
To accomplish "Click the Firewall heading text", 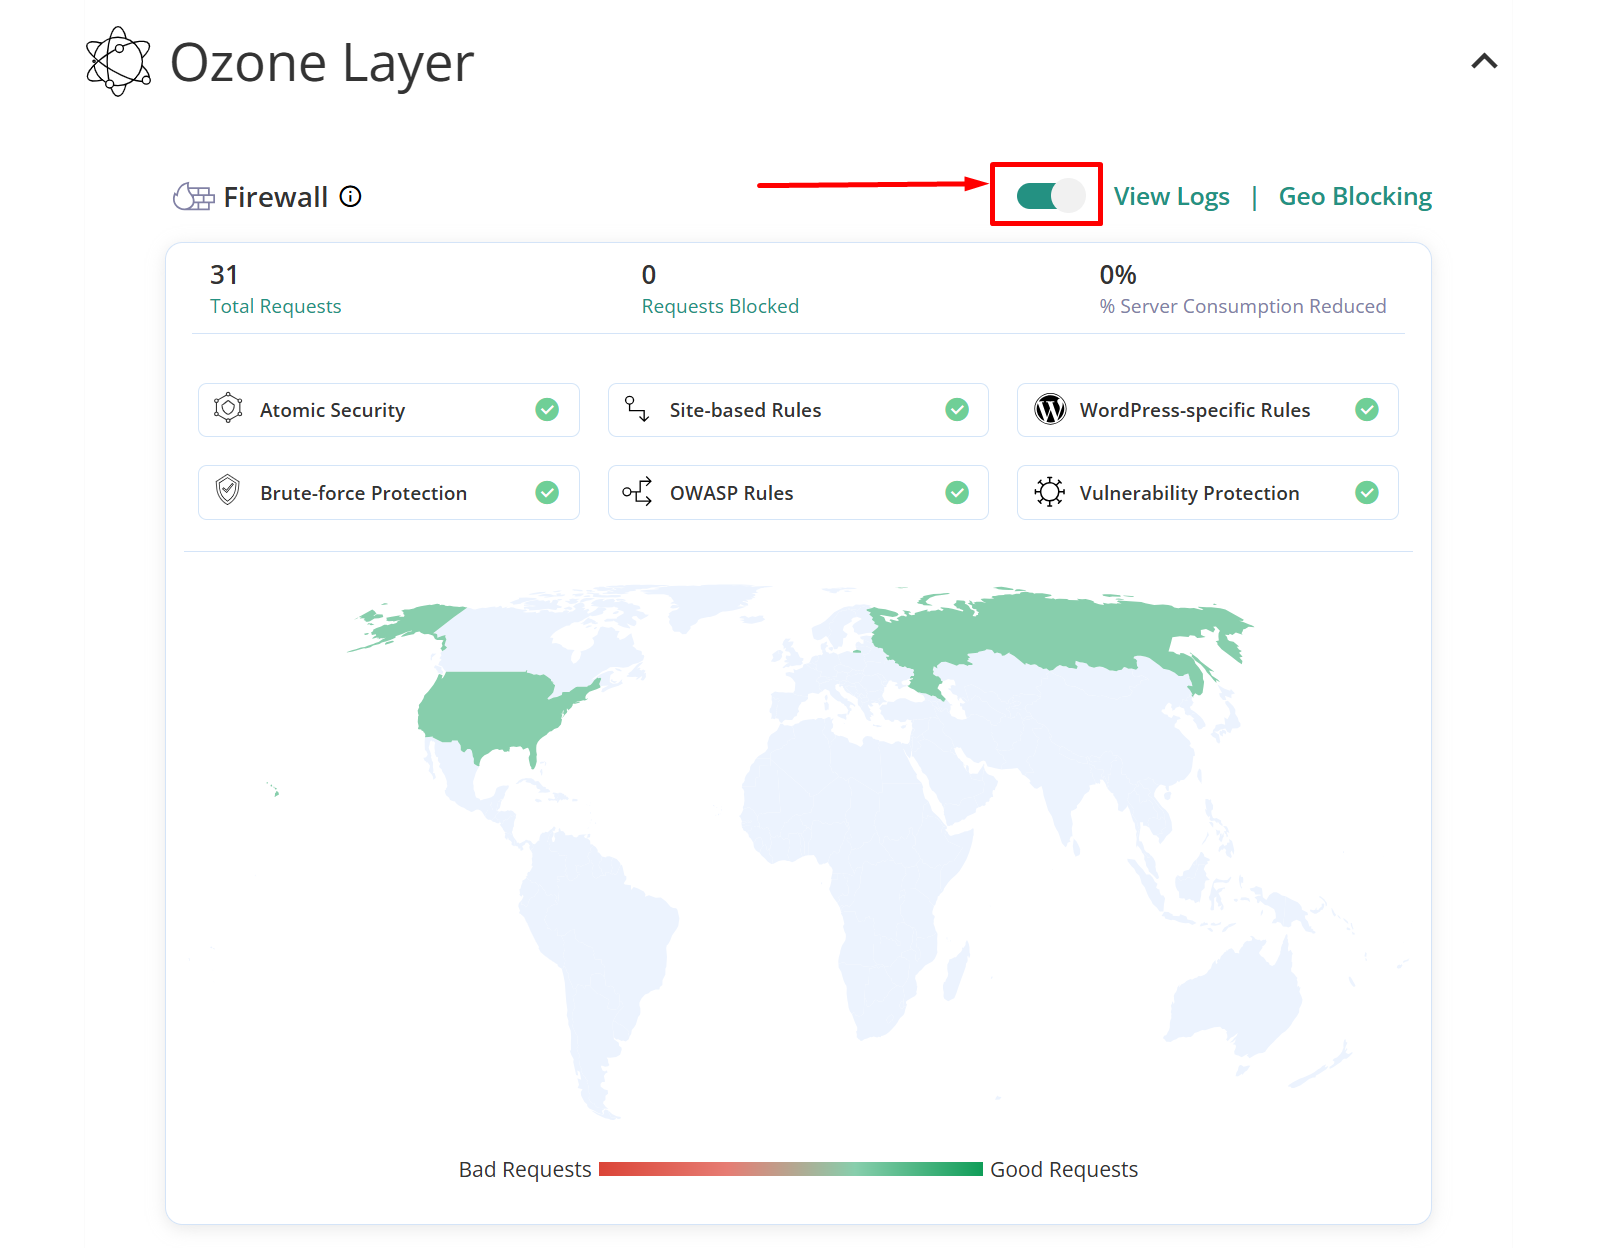I will (275, 197).
